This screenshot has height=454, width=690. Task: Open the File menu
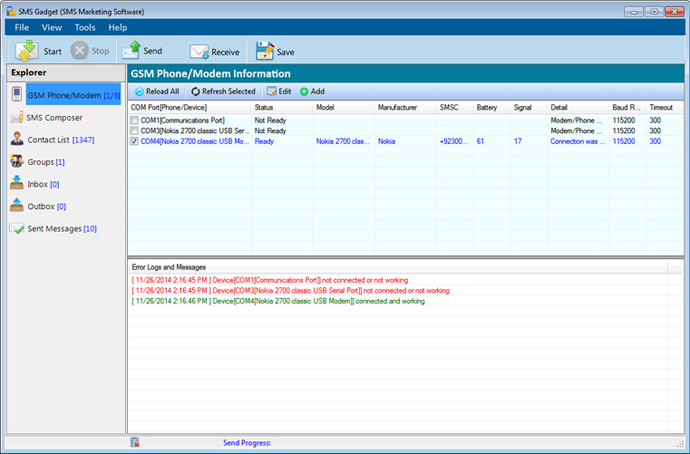coord(21,27)
